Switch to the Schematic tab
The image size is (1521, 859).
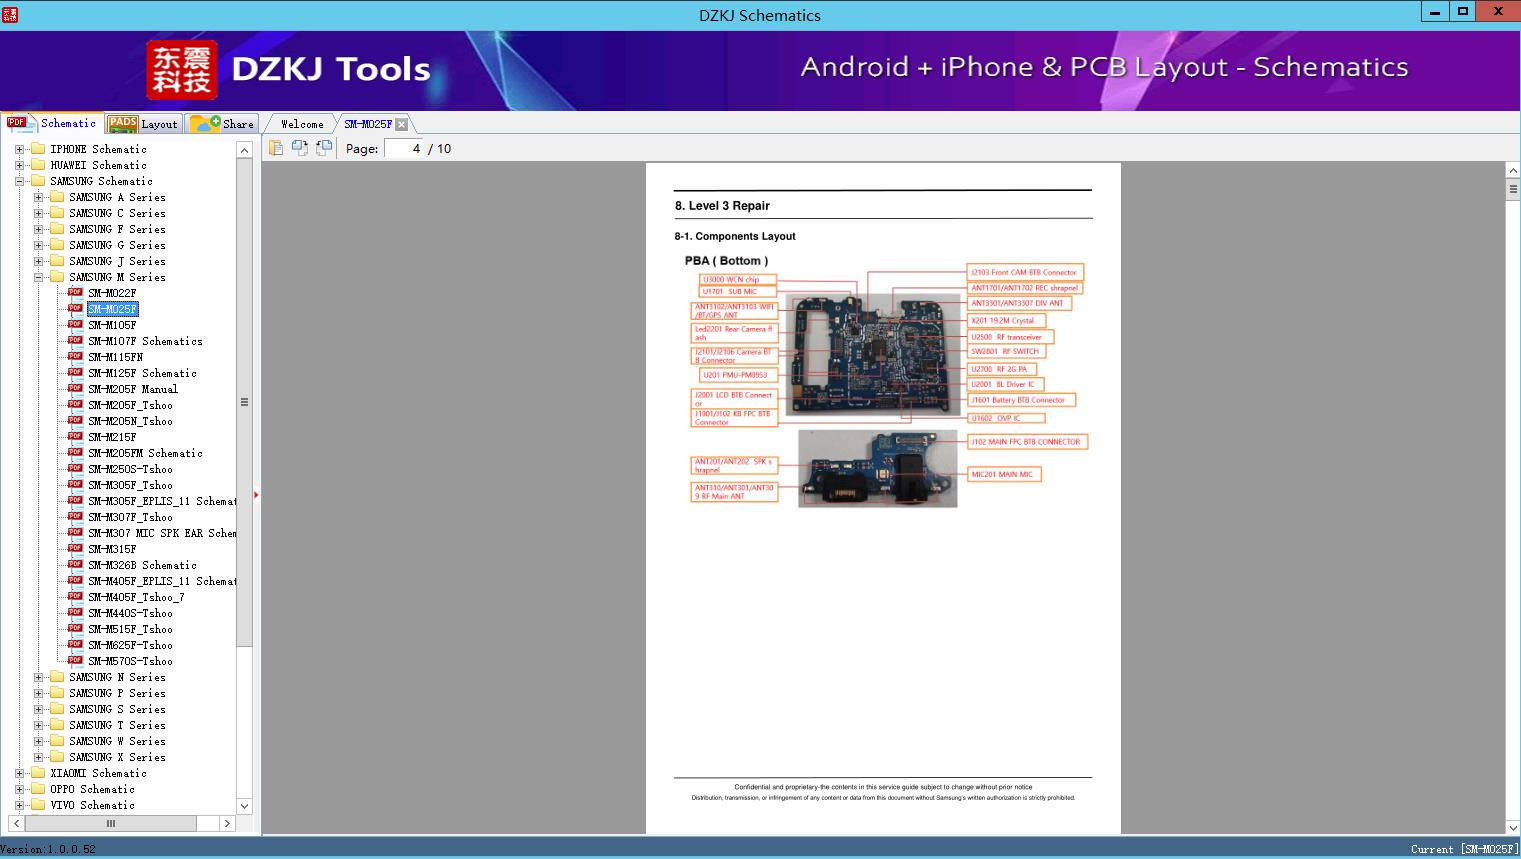coord(52,123)
